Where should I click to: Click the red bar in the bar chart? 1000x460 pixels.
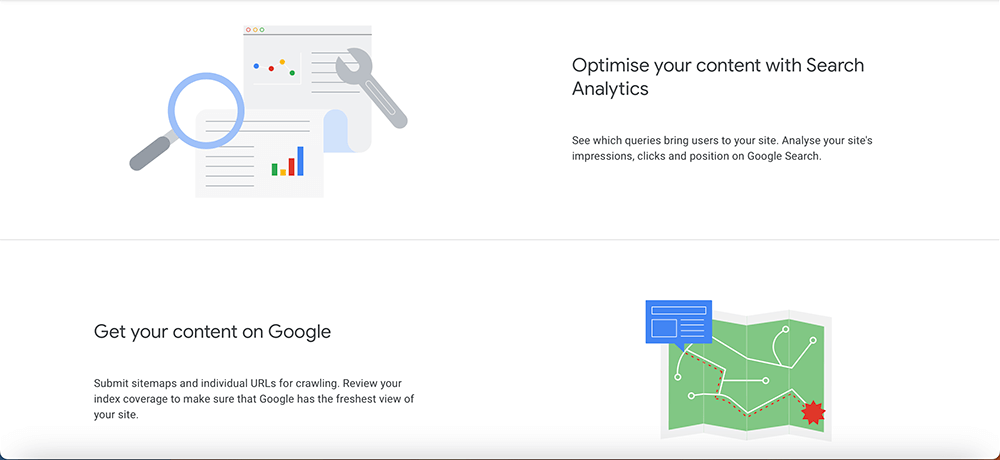point(291,165)
